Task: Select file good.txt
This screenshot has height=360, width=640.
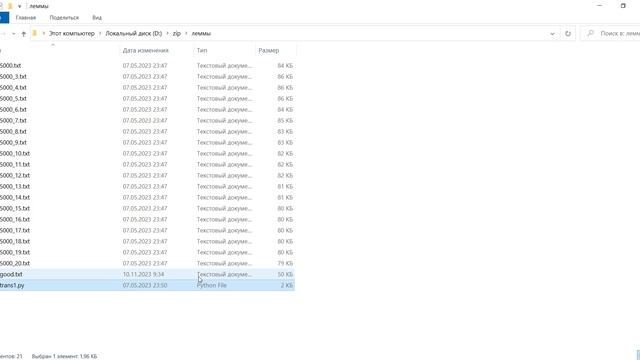Action: 11,274
